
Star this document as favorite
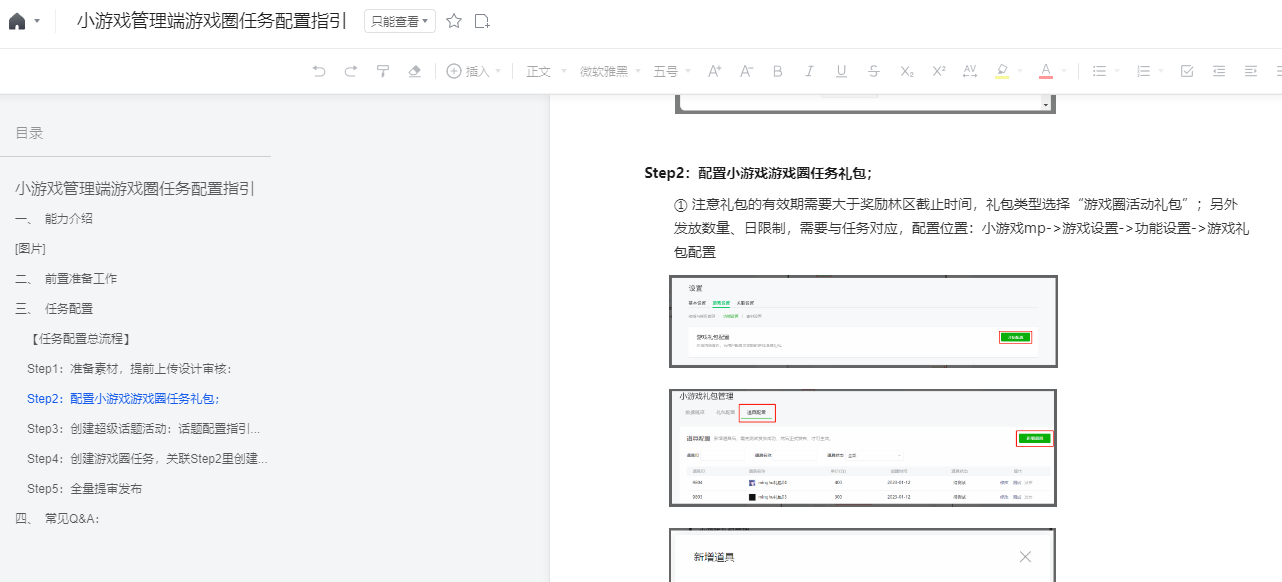(454, 21)
